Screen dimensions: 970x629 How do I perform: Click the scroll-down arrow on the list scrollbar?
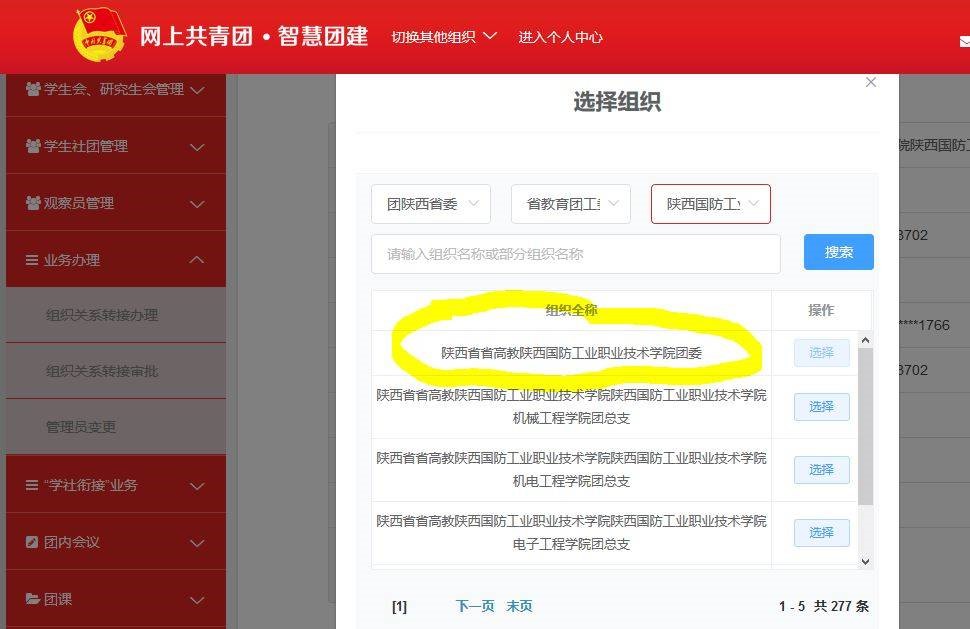(866, 562)
